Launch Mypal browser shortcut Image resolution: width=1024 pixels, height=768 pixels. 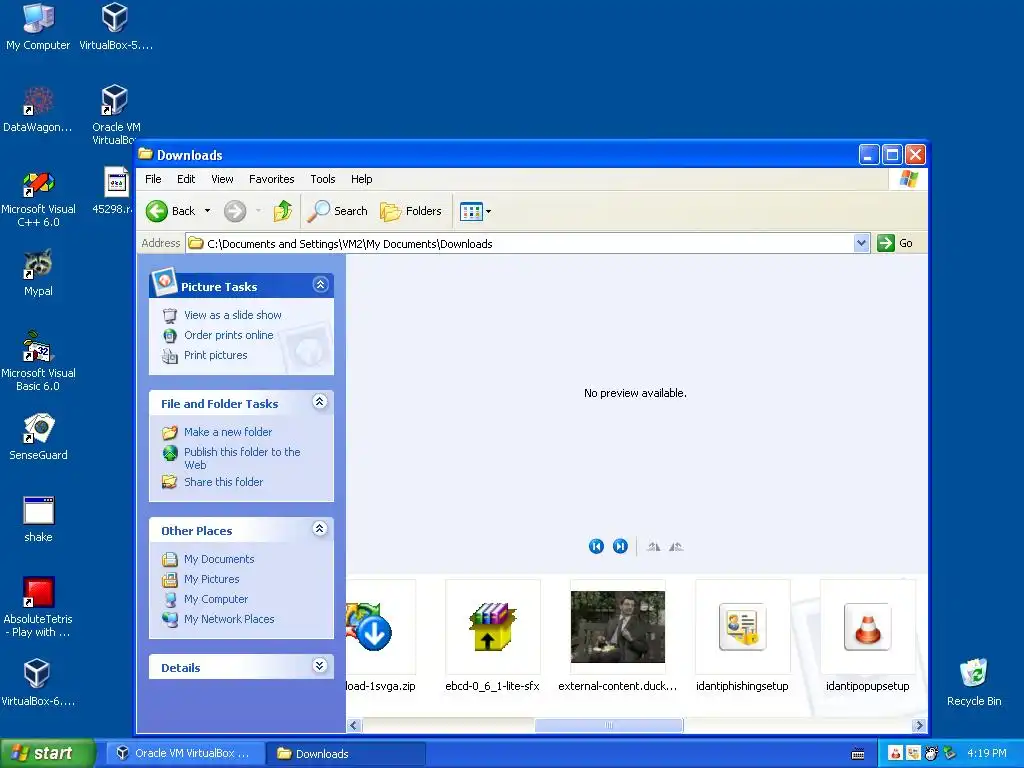pos(38,273)
